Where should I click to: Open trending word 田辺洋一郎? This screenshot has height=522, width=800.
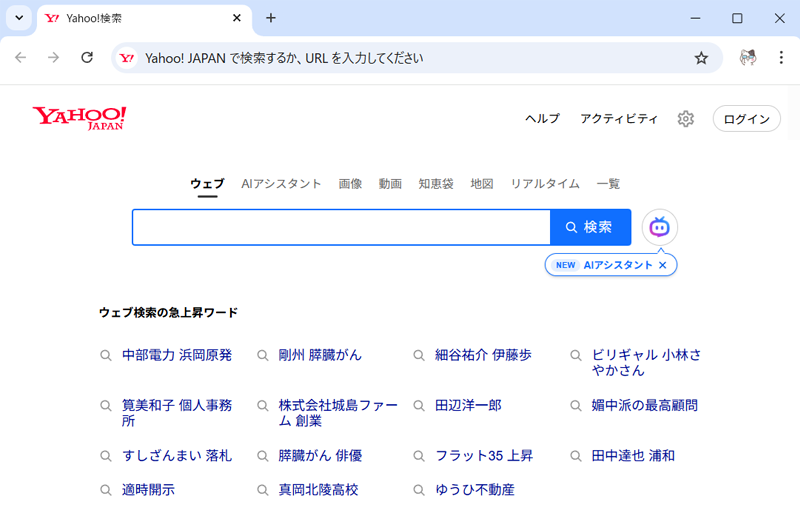(468, 406)
